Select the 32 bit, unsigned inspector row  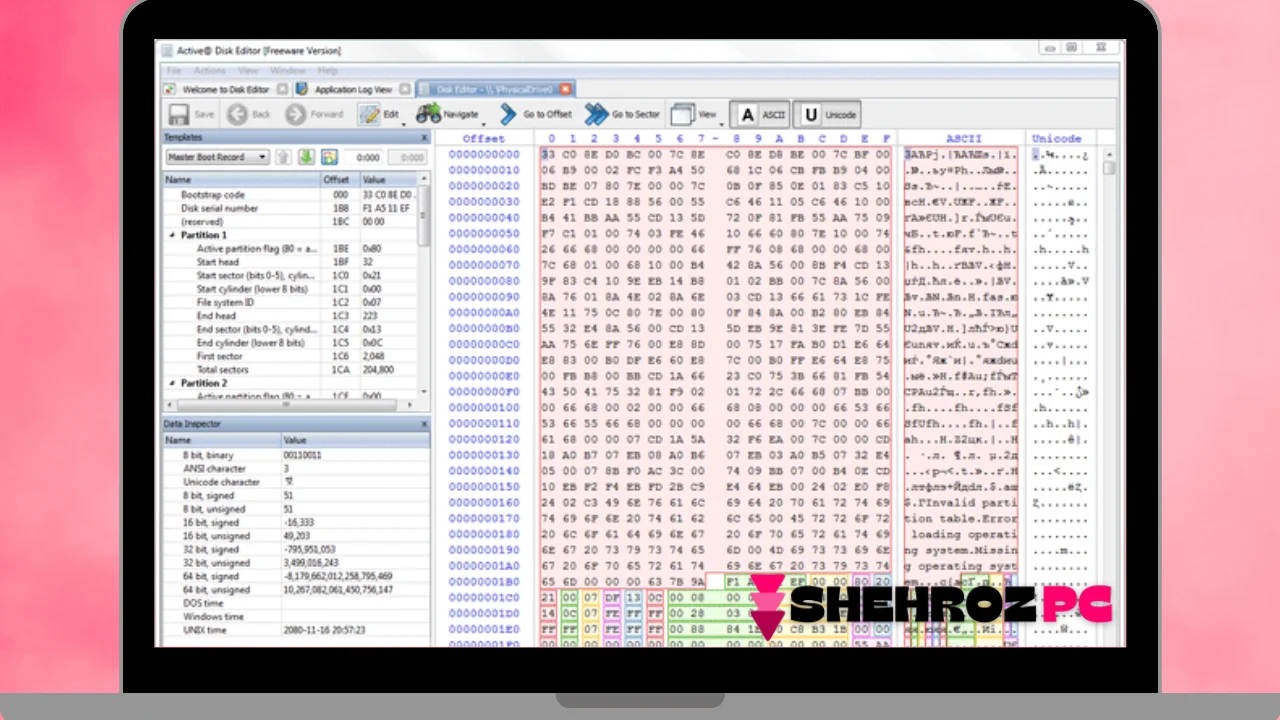tap(297, 563)
